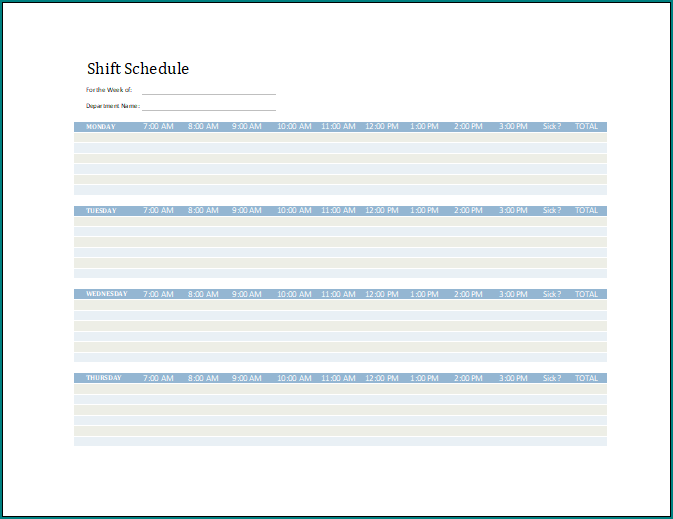This screenshot has height=519, width=673.
Task: Click the TUESDAY header cell
Action: pos(101,211)
